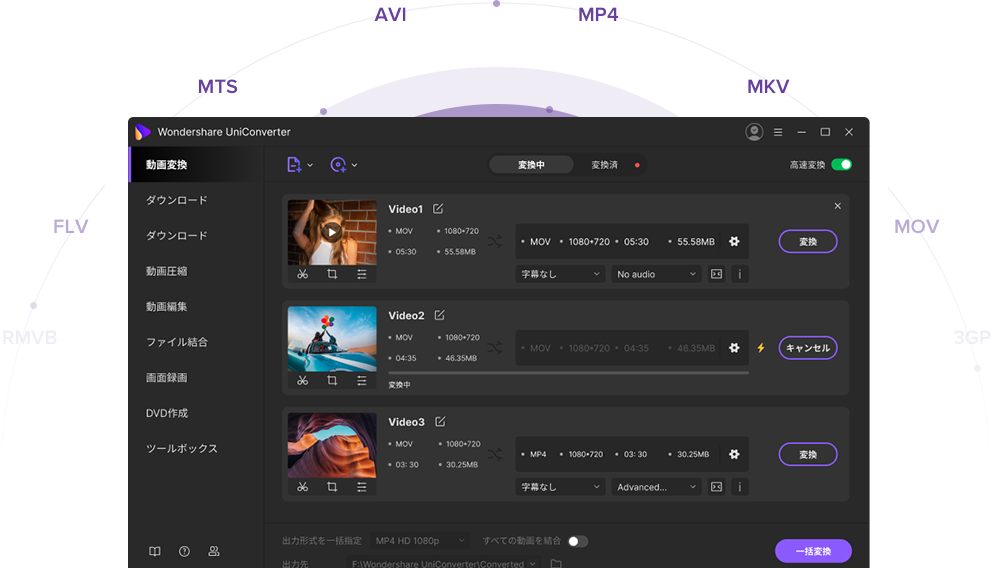991x568 pixels.
Task: Select 動画変換 in sidebar
Action: point(197,165)
